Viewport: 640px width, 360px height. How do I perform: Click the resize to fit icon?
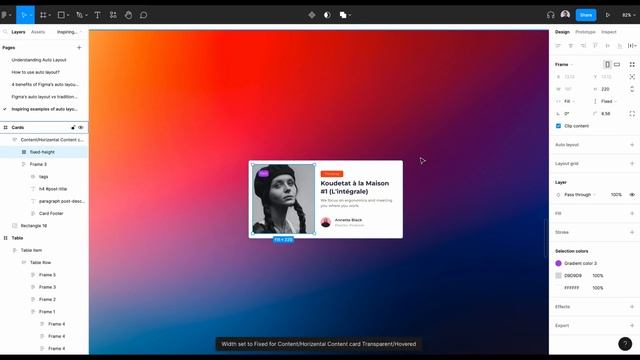[632, 64]
